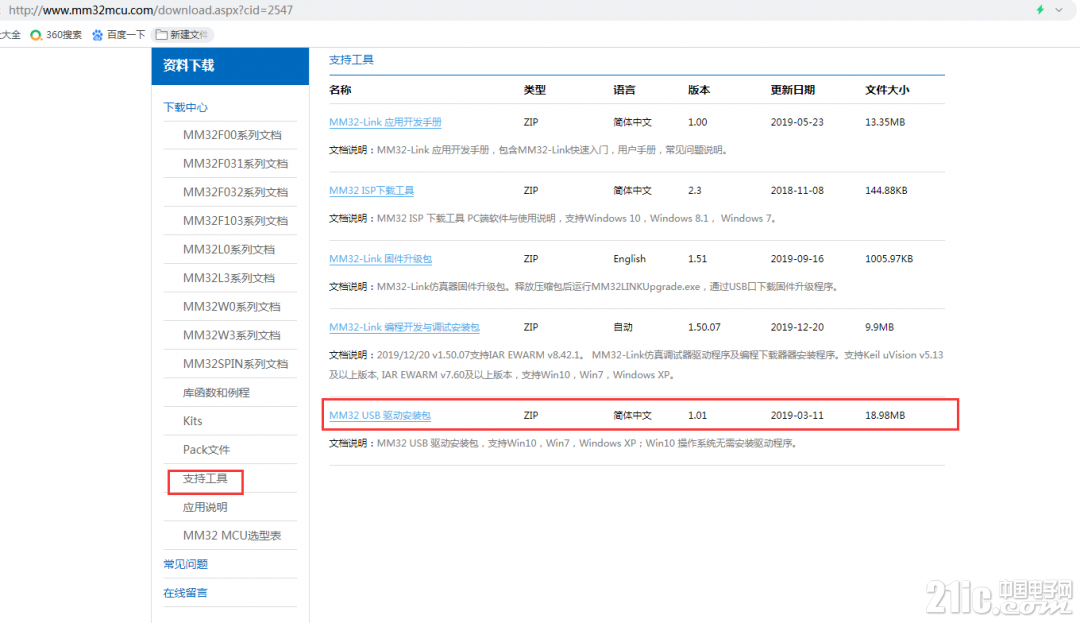The image size is (1080, 623).
Task: Open MM32SPIN系列文档 category
Action: pyautogui.click(x=236, y=363)
